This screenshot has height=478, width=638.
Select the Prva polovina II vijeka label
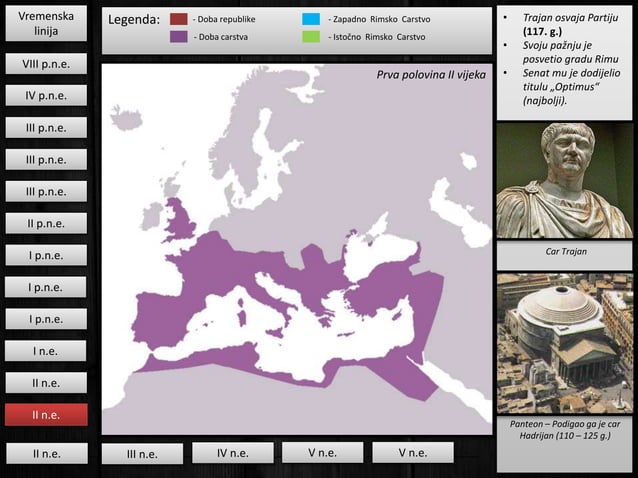[x=430, y=75]
